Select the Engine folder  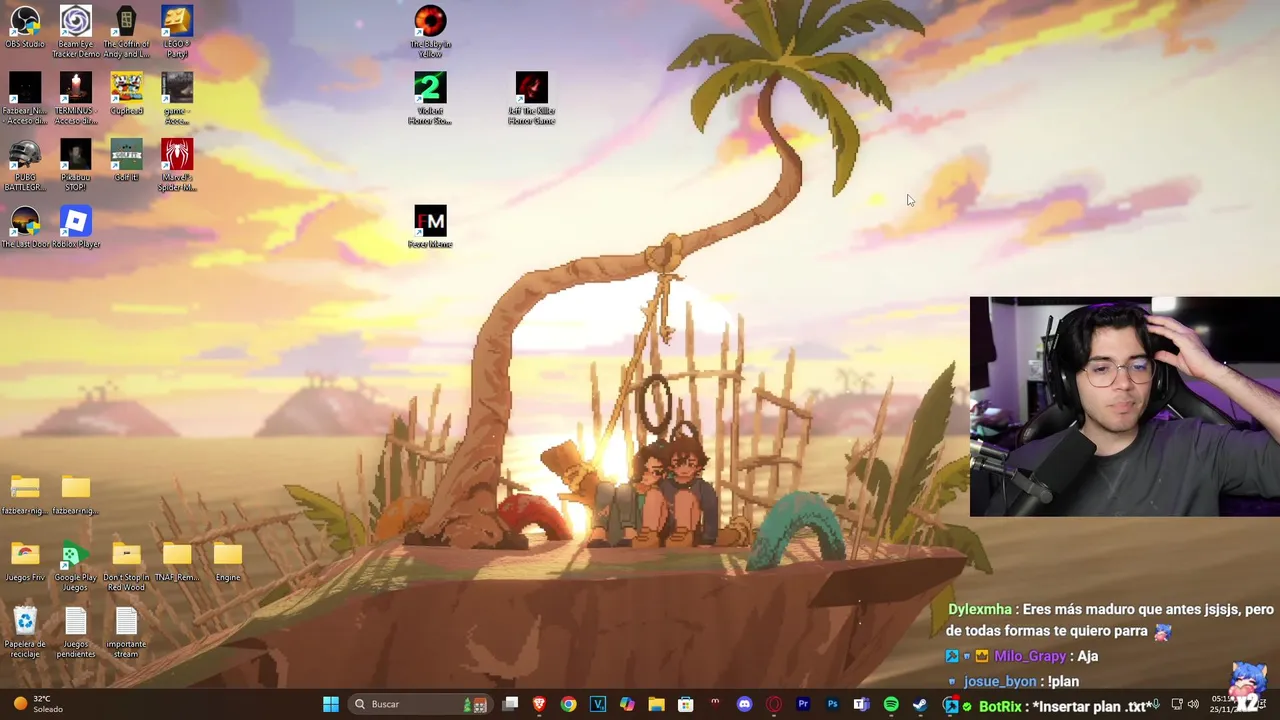pyautogui.click(x=228, y=561)
